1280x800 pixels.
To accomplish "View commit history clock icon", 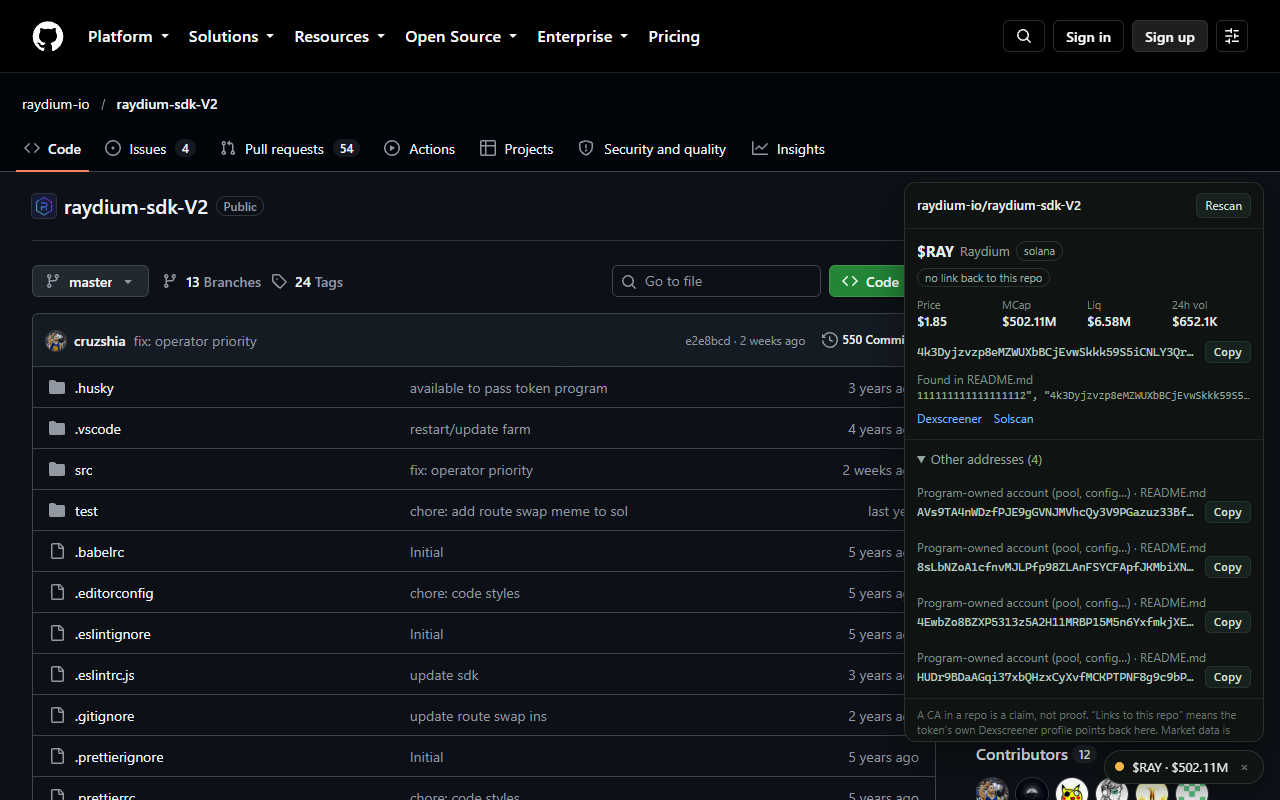I will click(x=830, y=340).
